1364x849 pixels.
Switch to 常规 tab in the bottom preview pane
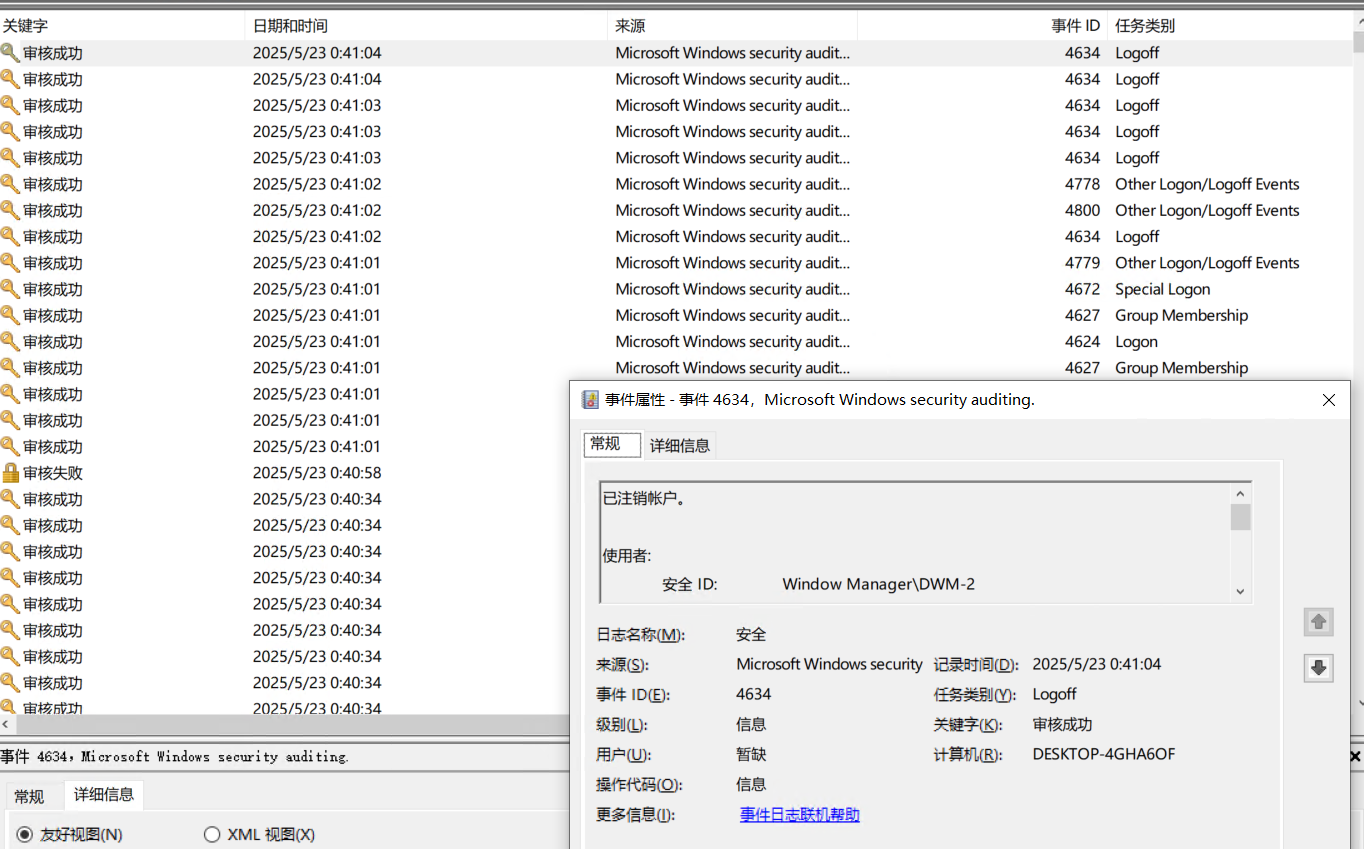(29, 796)
